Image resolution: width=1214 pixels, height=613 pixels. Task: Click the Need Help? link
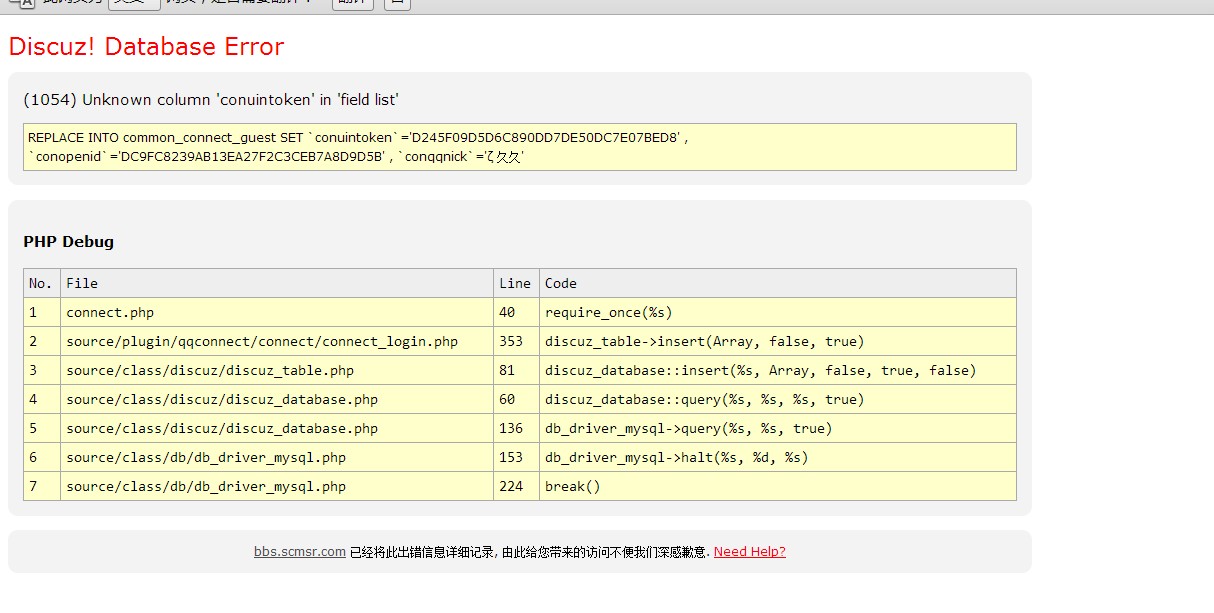click(x=749, y=551)
